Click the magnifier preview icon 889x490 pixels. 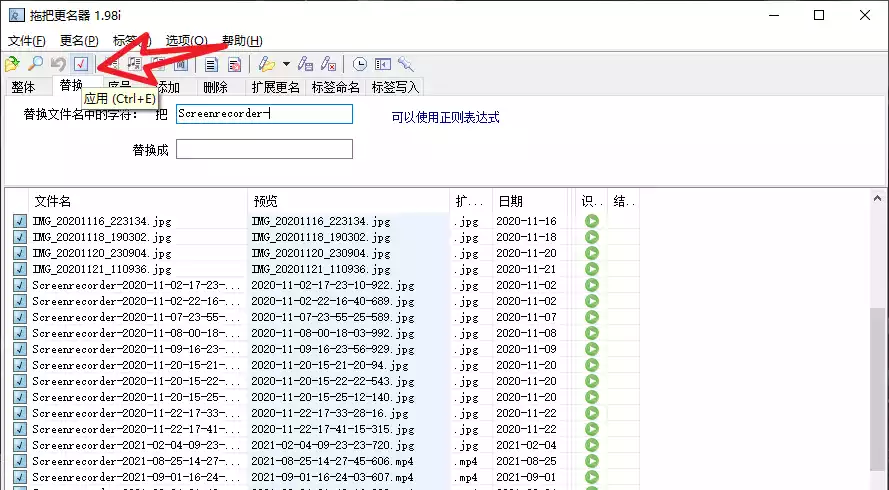[35, 64]
